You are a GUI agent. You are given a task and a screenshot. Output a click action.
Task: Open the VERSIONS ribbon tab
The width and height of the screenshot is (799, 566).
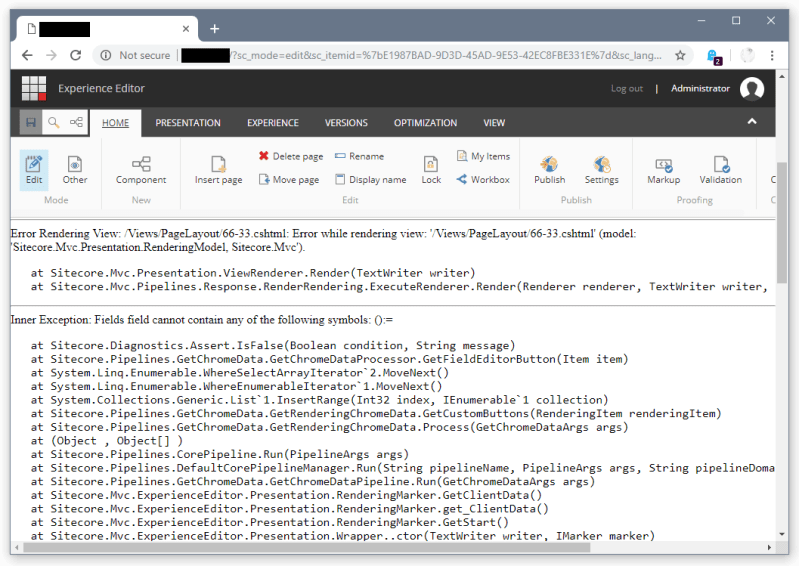(x=347, y=123)
